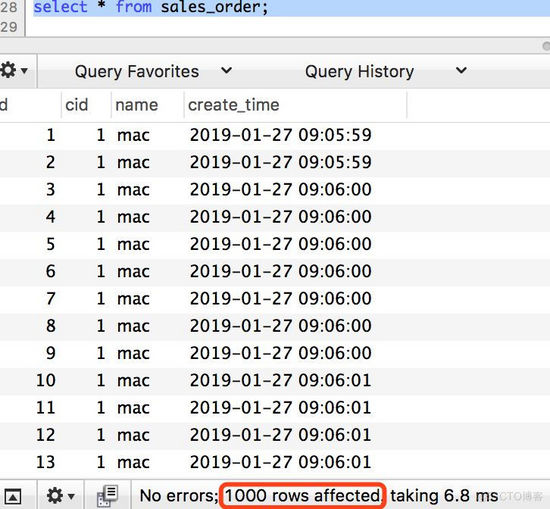Screen dimensions: 550x509
Task: Click create_time cell of row 1
Action: [x=281, y=135]
